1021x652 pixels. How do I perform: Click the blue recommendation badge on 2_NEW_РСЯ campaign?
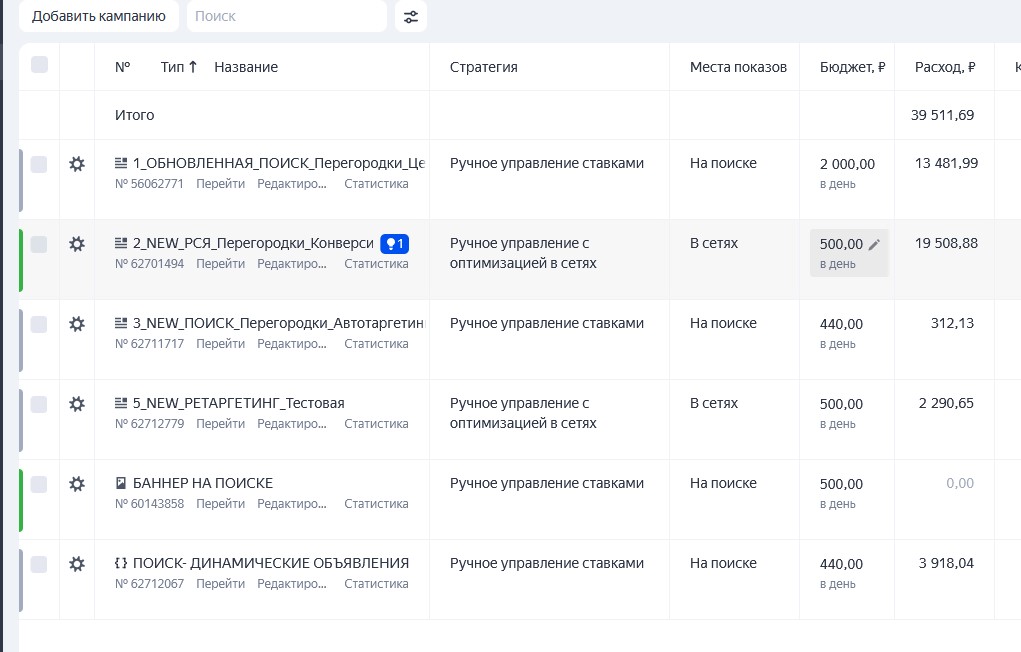pyautogui.click(x=395, y=244)
